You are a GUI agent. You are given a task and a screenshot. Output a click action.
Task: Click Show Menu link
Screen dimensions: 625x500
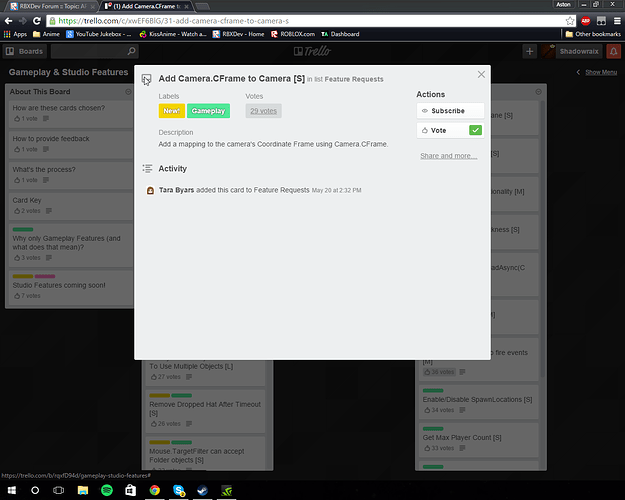601,72
